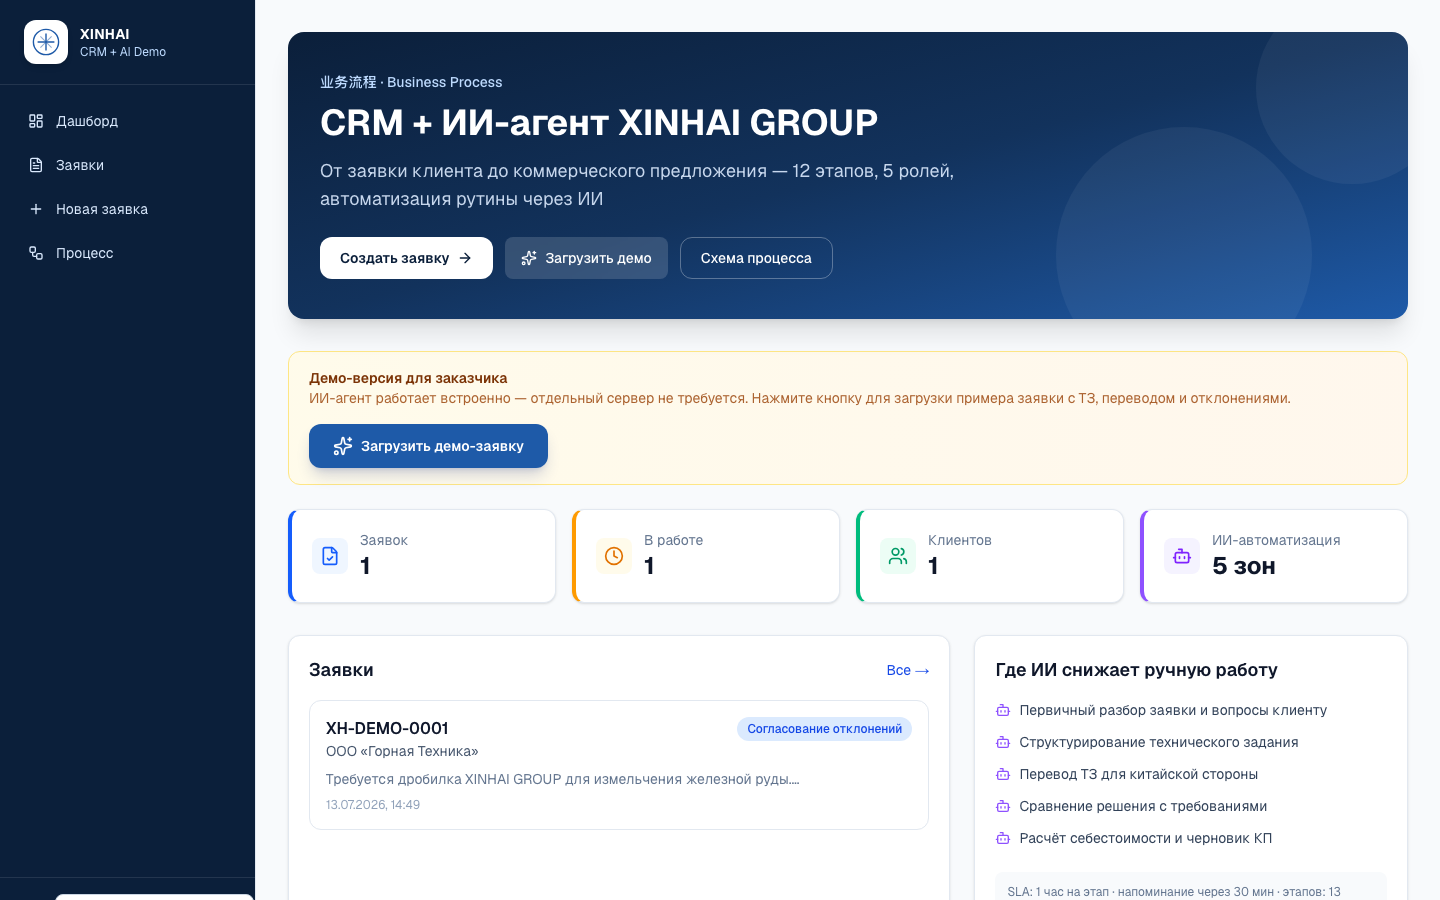Click the Демо-версия для заказчика heading
This screenshot has width=1440, height=900.
tap(408, 378)
